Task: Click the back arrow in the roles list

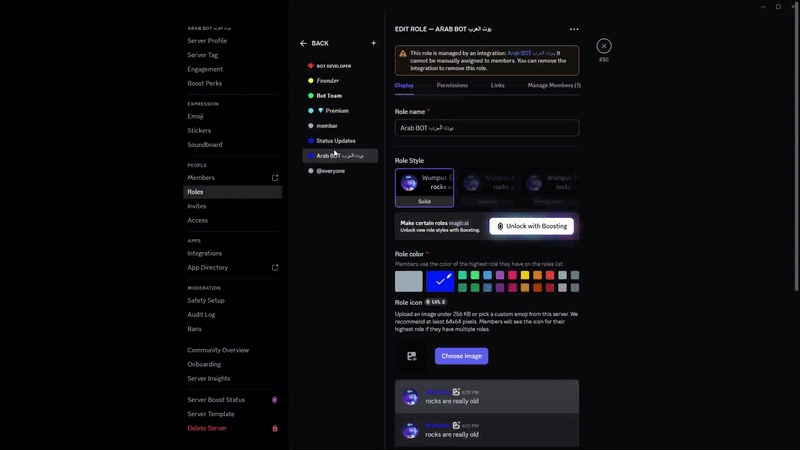Action: coord(304,43)
